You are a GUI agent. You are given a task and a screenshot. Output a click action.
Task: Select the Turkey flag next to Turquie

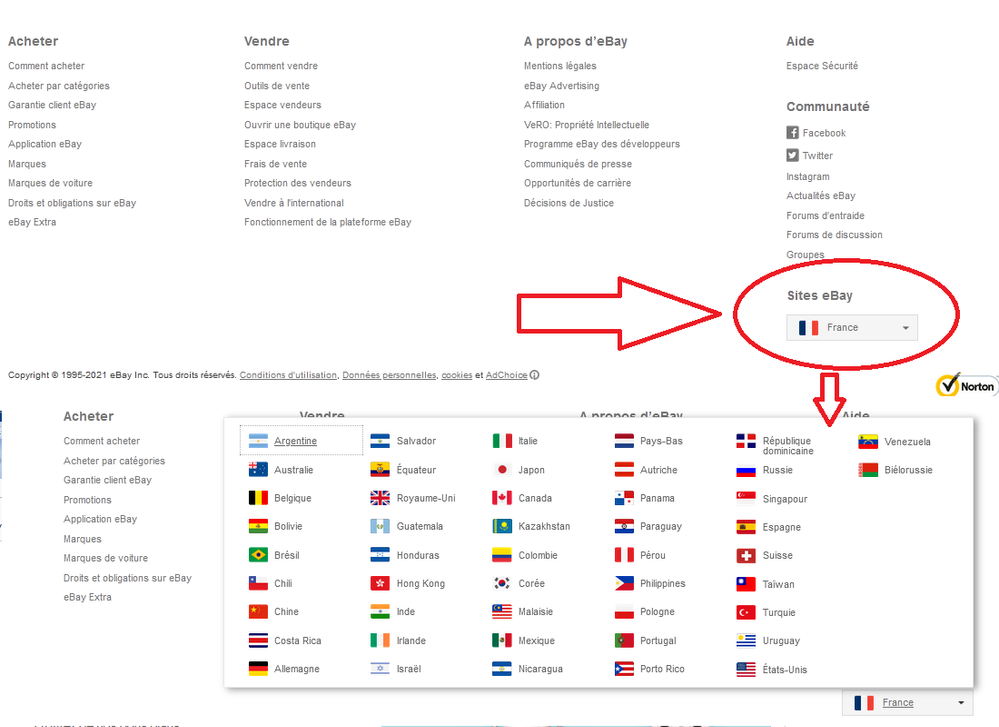746,612
